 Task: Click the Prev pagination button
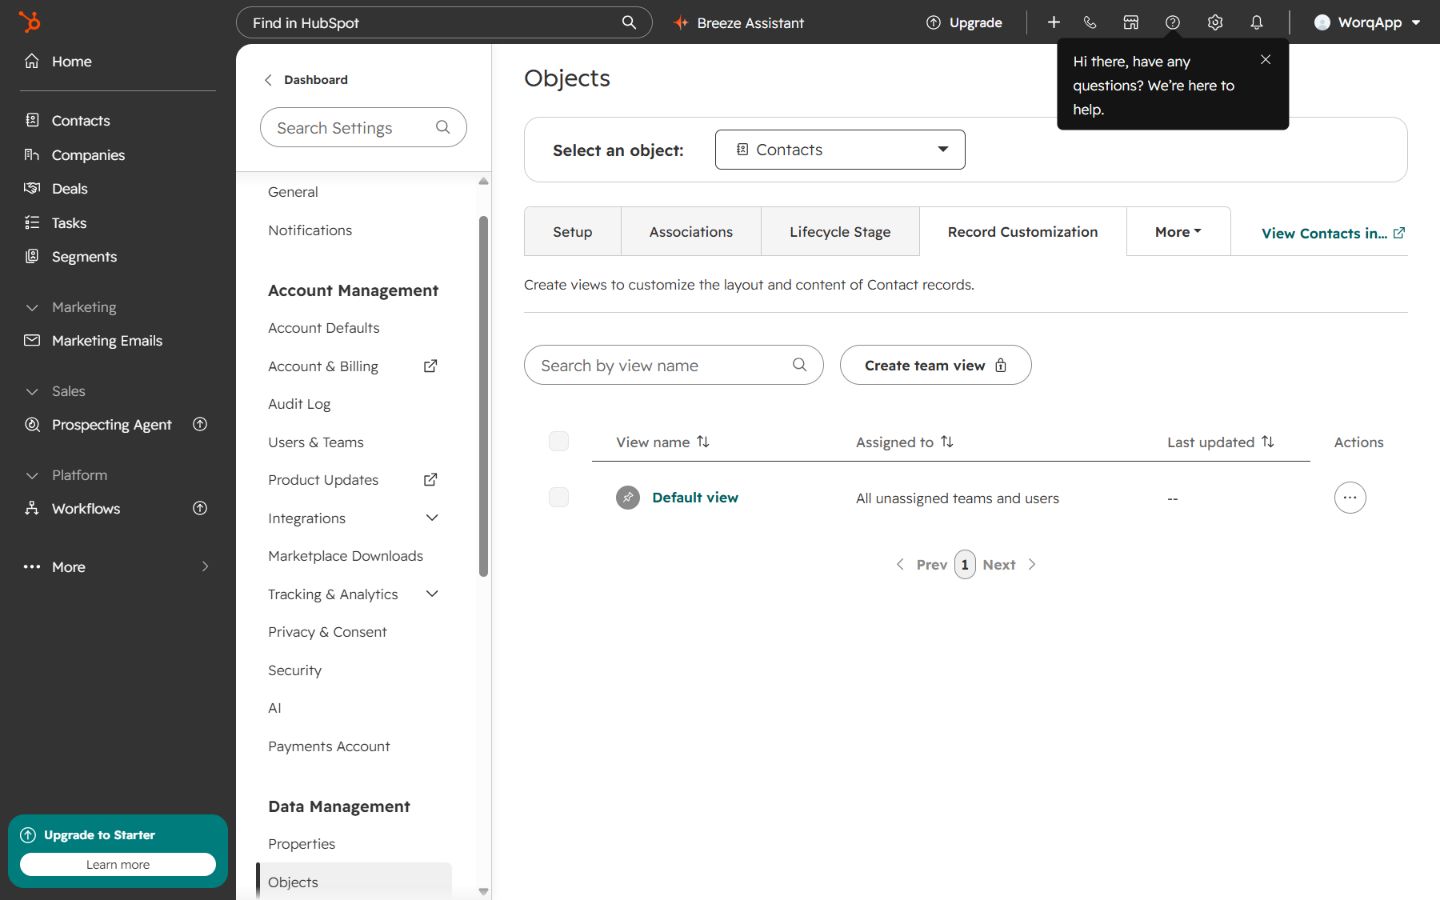[921, 564]
